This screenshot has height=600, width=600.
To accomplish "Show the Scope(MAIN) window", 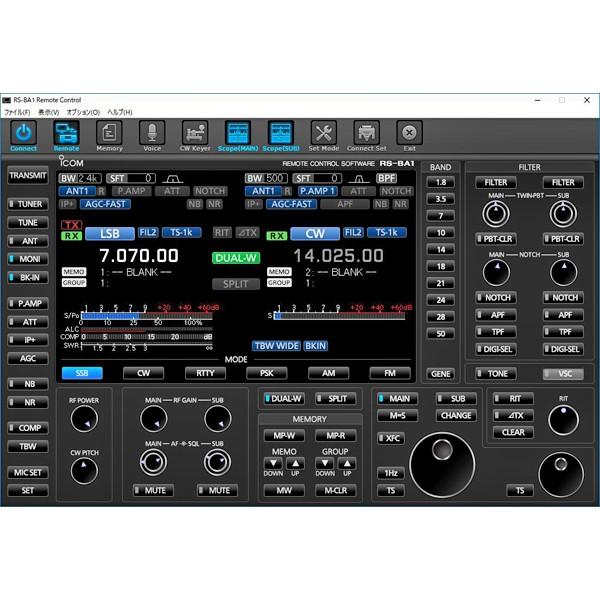I will pos(238,133).
